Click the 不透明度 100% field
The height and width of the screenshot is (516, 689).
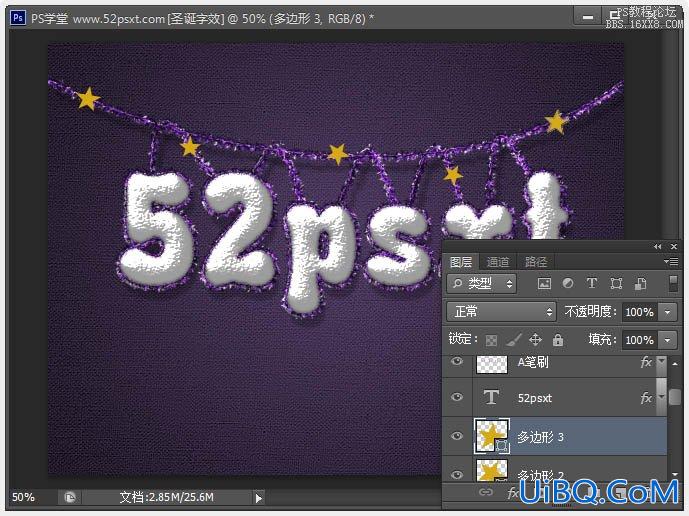point(639,312)
